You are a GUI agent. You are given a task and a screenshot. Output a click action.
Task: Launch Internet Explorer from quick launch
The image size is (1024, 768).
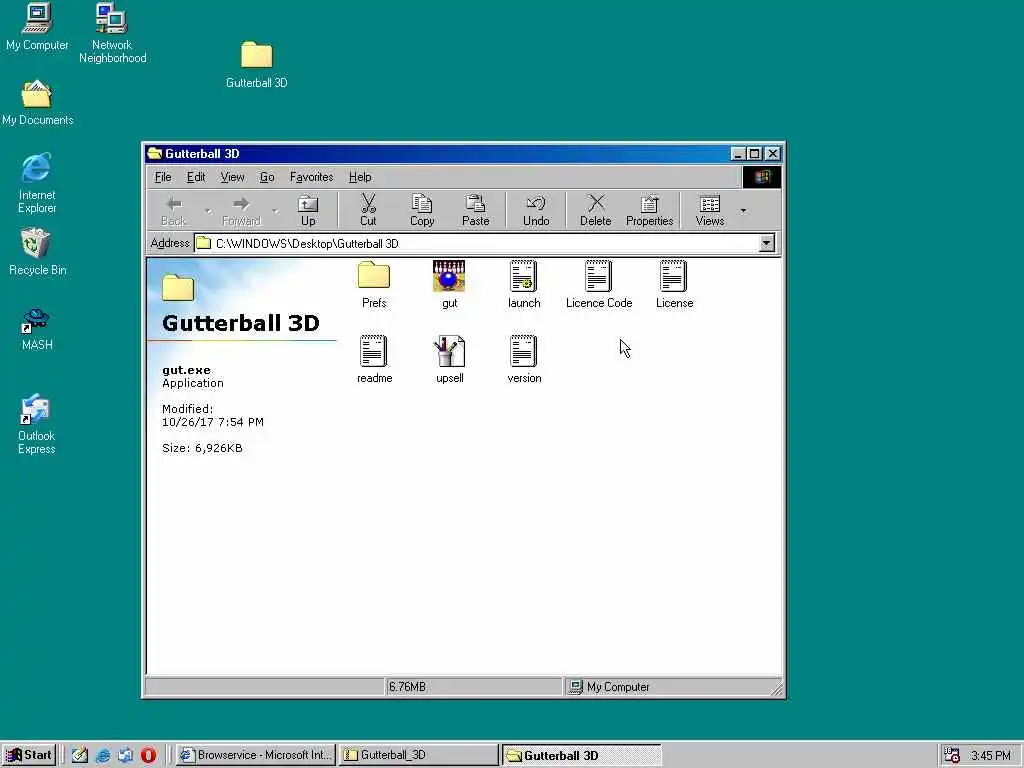[103, 755]
